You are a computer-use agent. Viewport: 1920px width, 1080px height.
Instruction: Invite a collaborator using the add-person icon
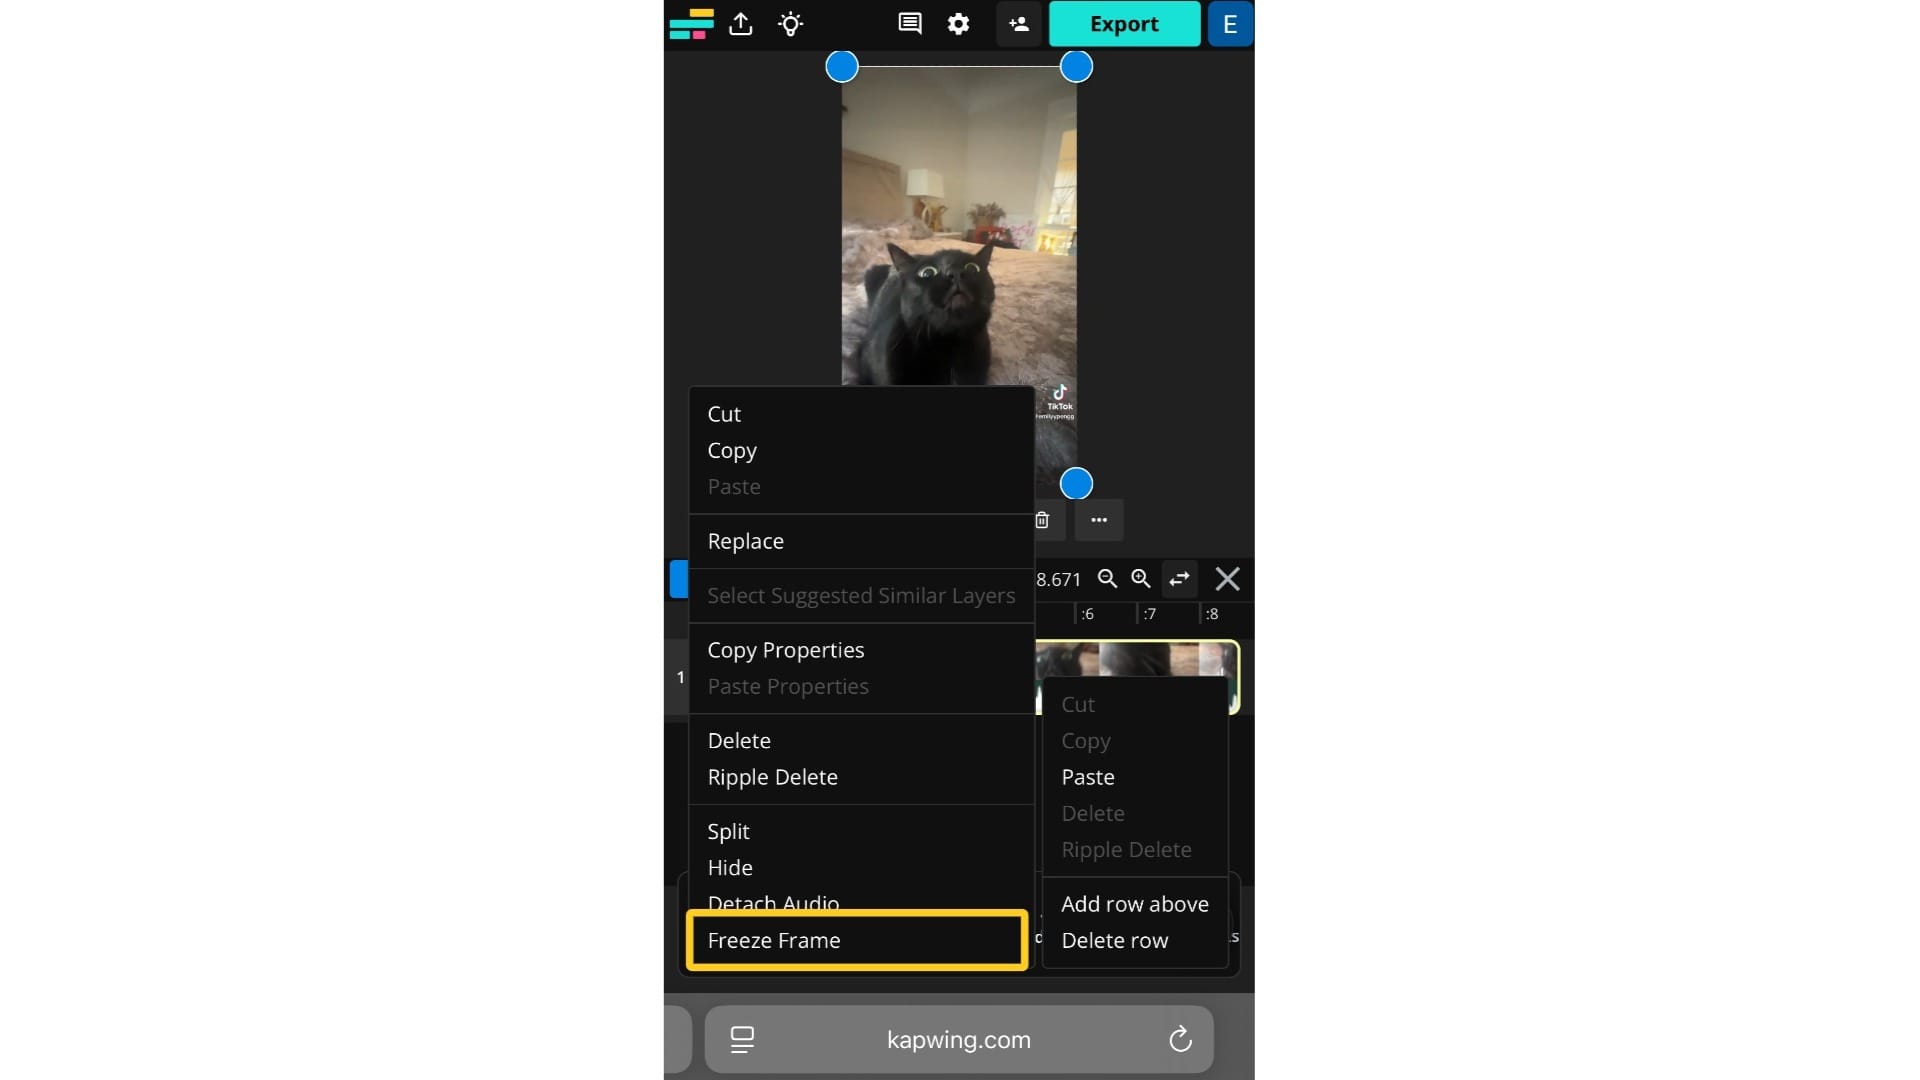[x=1018, y=24]
